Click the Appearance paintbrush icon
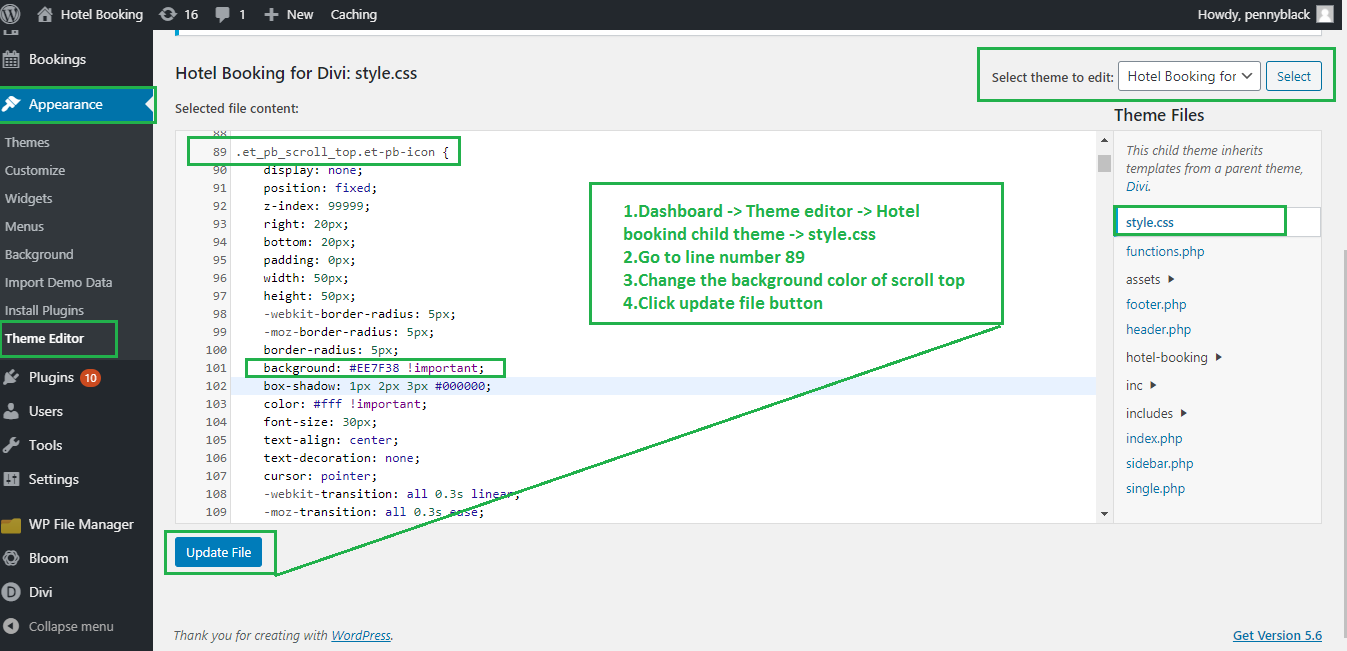The width and height of the screenshot is (1347, 651). click(x=12, y=104)
